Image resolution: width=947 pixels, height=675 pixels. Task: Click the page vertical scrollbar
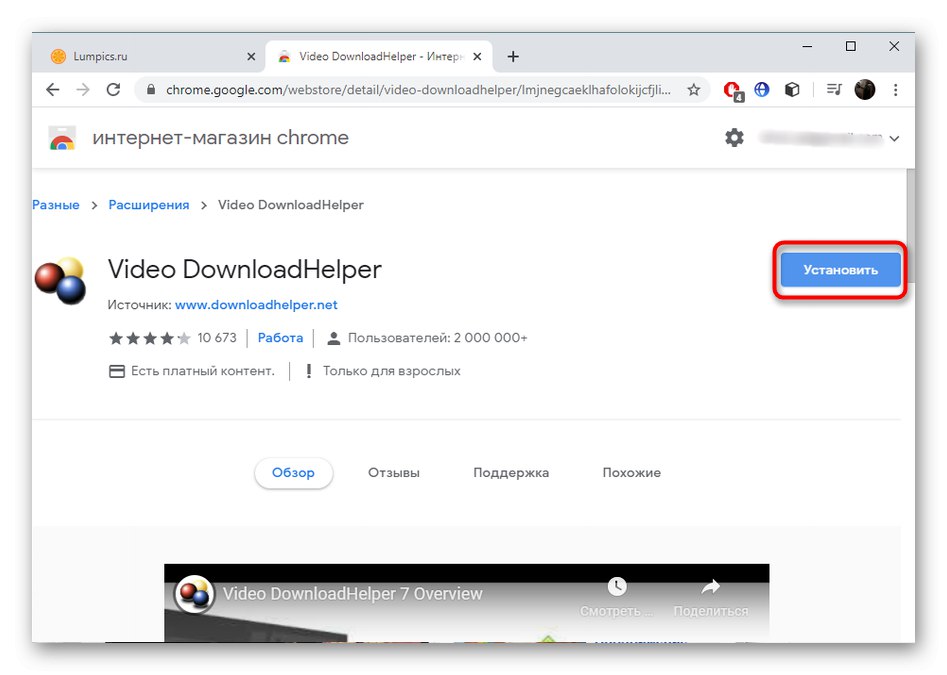point(910,226)
